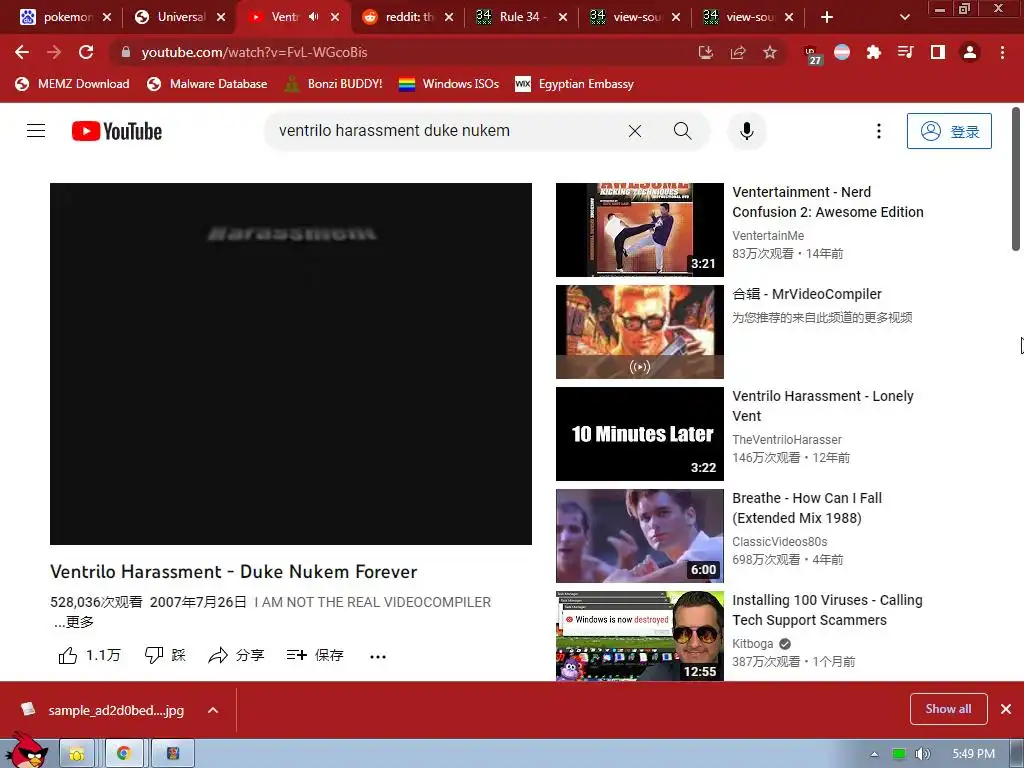Viewport: 1024px width, 768px height.
Task: Open system volume tray icon
Action: [x=922, y=754]
